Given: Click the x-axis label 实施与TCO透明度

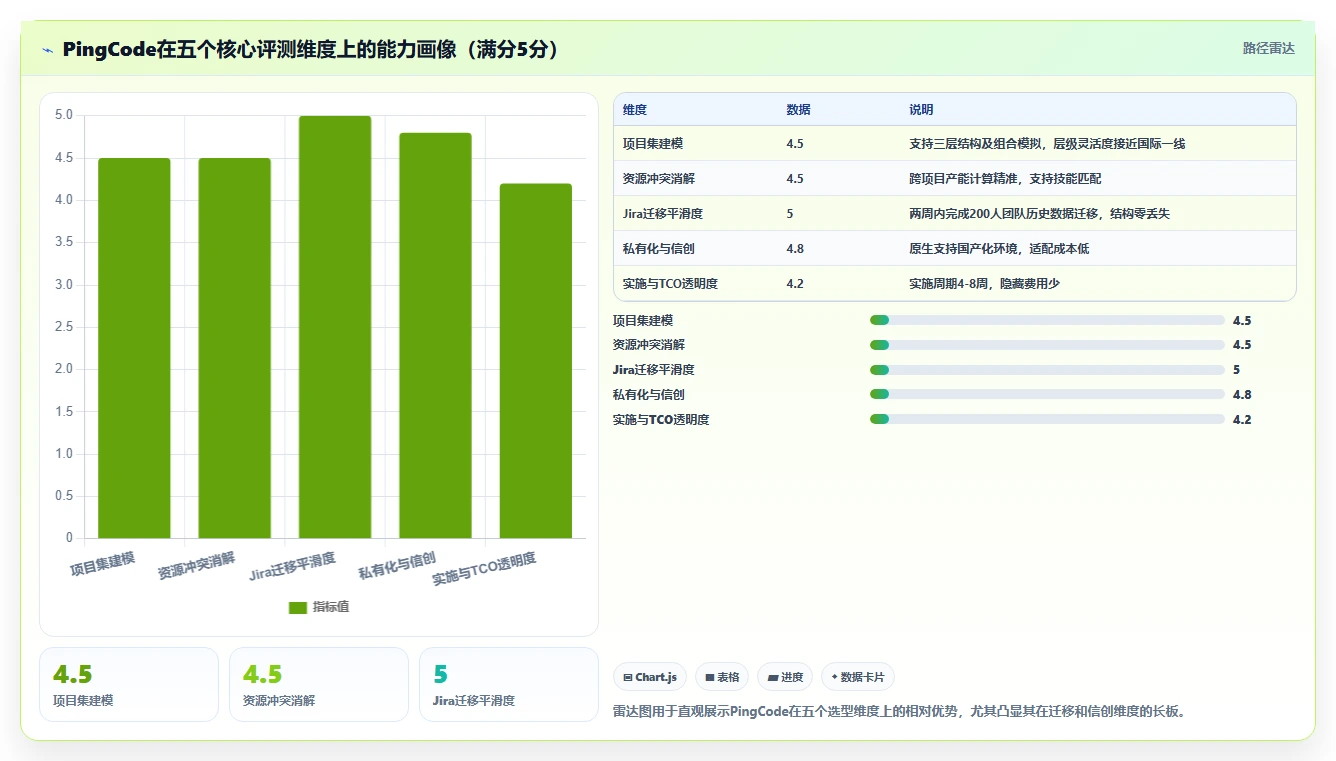Looking at the screenshot, I should click(485, 569).
